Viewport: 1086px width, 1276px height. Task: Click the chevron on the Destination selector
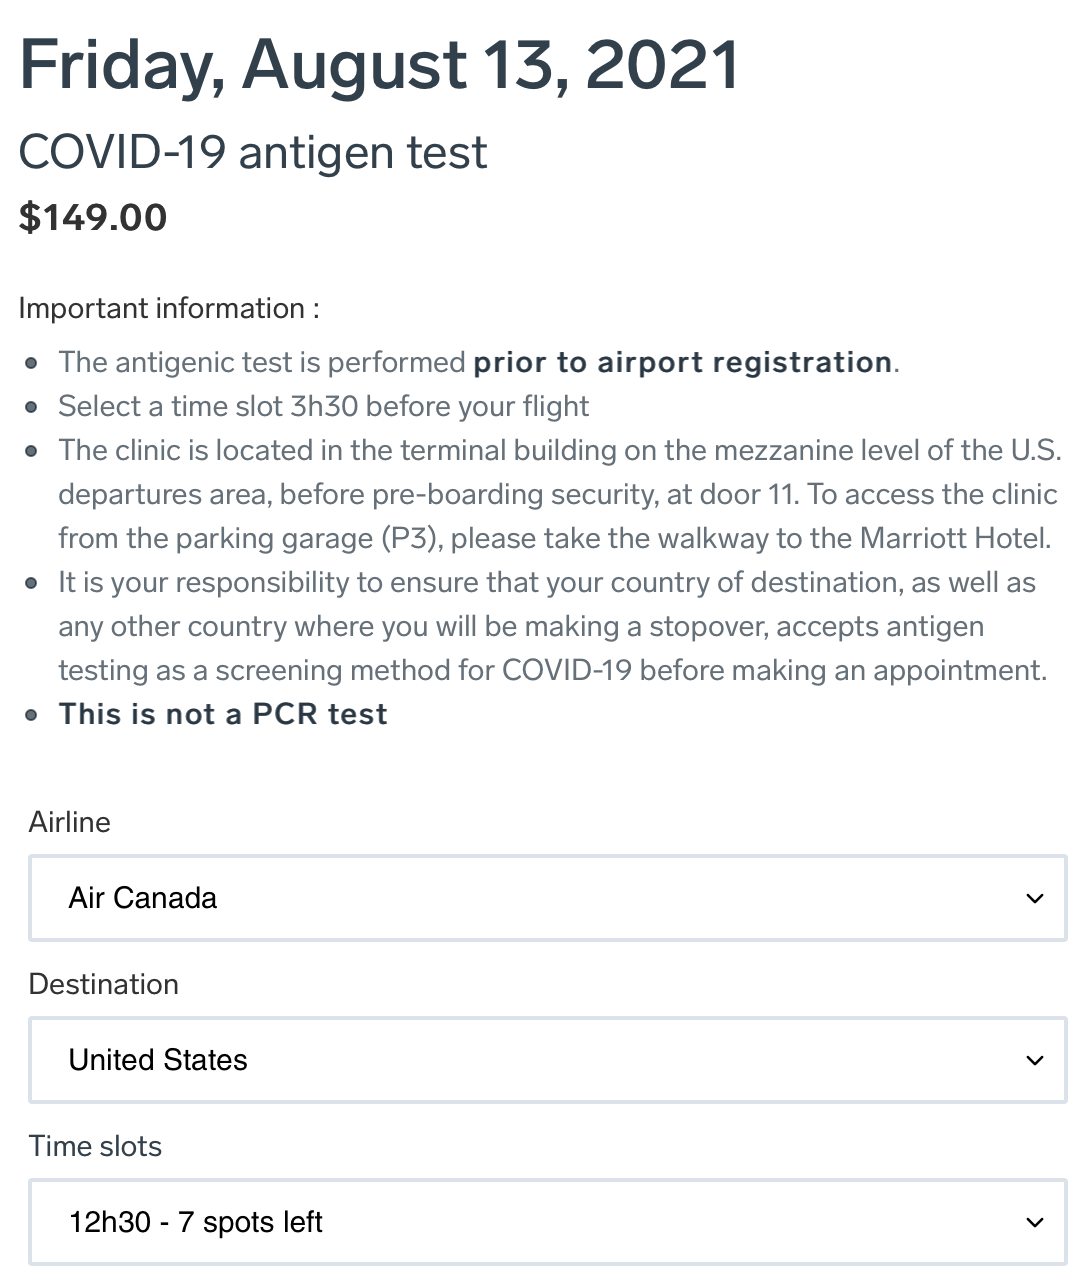click(x=1034, y=1061)
